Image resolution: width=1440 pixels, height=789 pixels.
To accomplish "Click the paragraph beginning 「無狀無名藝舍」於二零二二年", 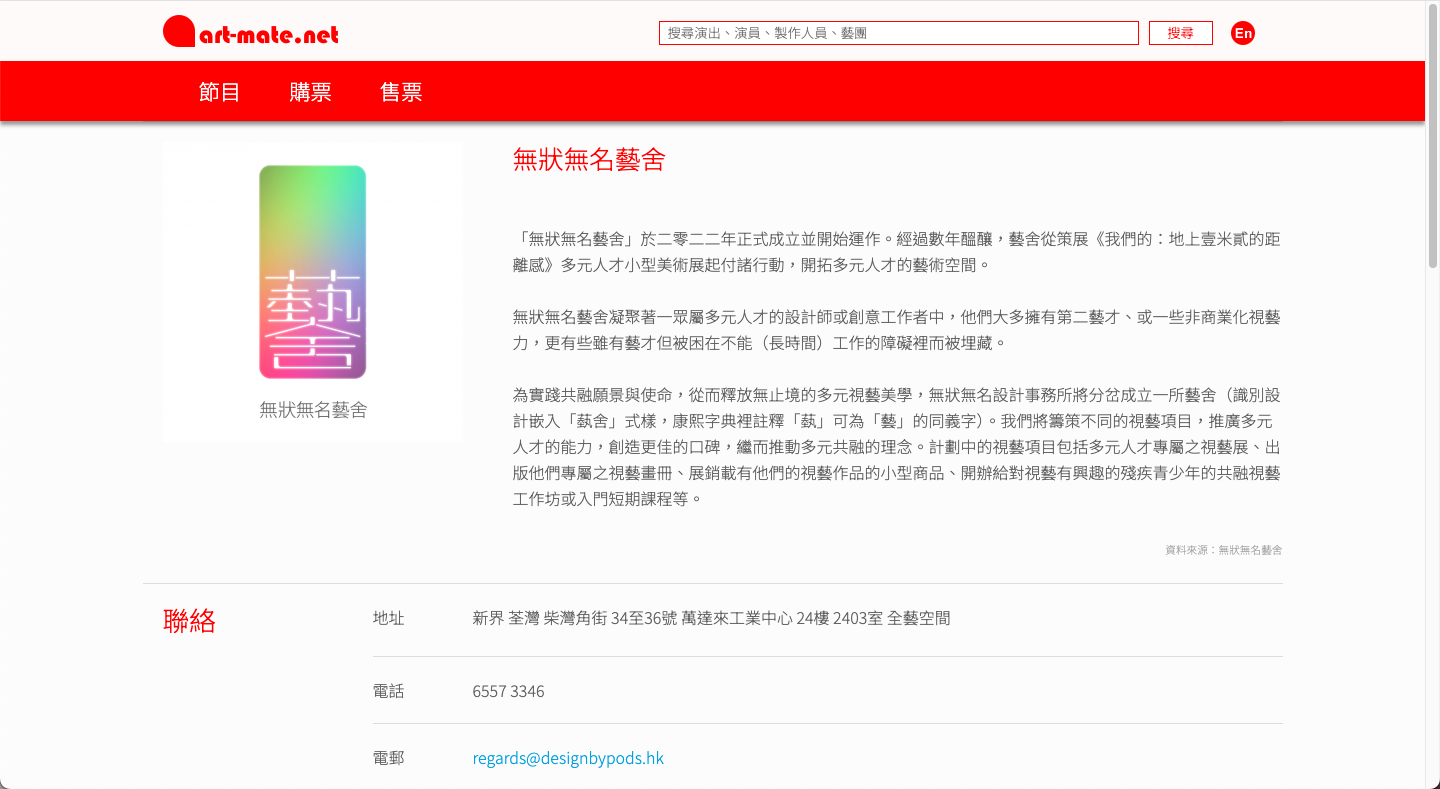I will 897,252.
